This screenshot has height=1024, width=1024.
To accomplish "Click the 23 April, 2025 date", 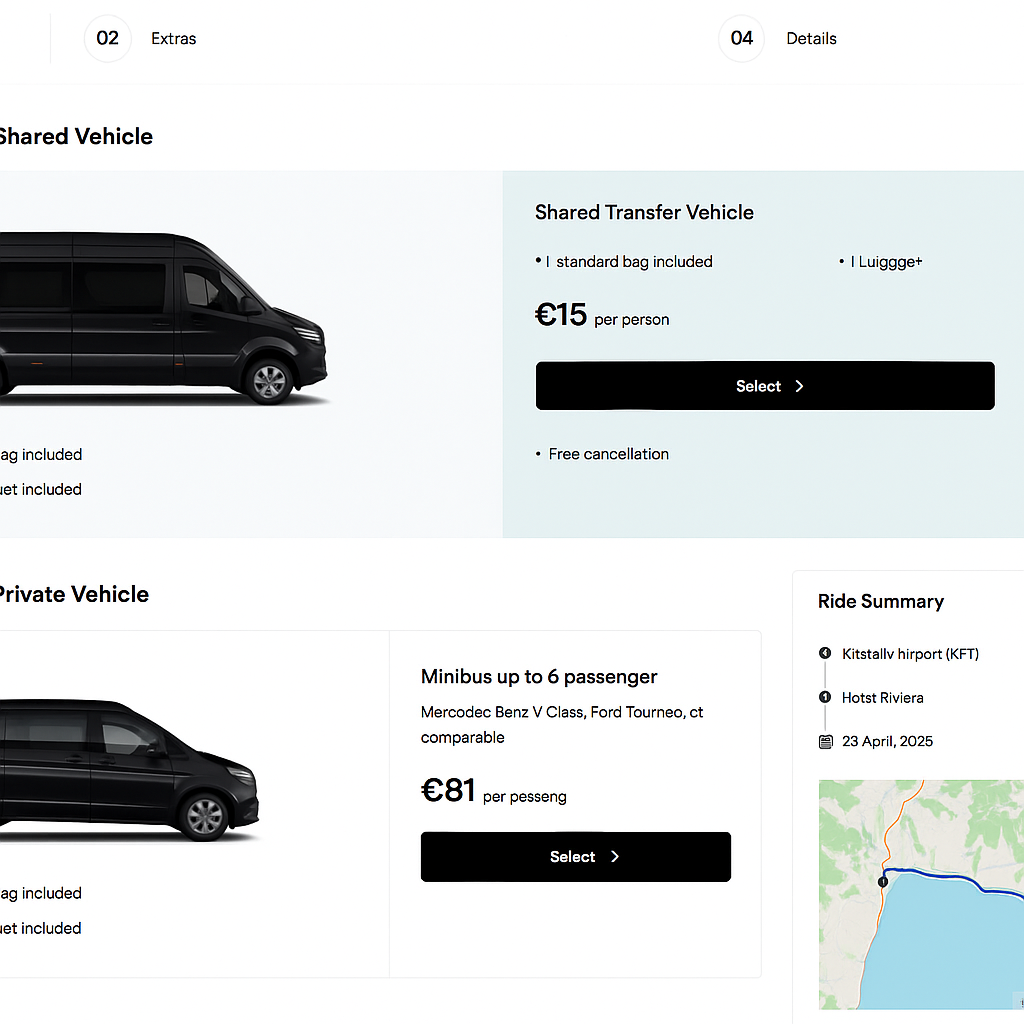I will pyautogui.click(x=887, y=741).
